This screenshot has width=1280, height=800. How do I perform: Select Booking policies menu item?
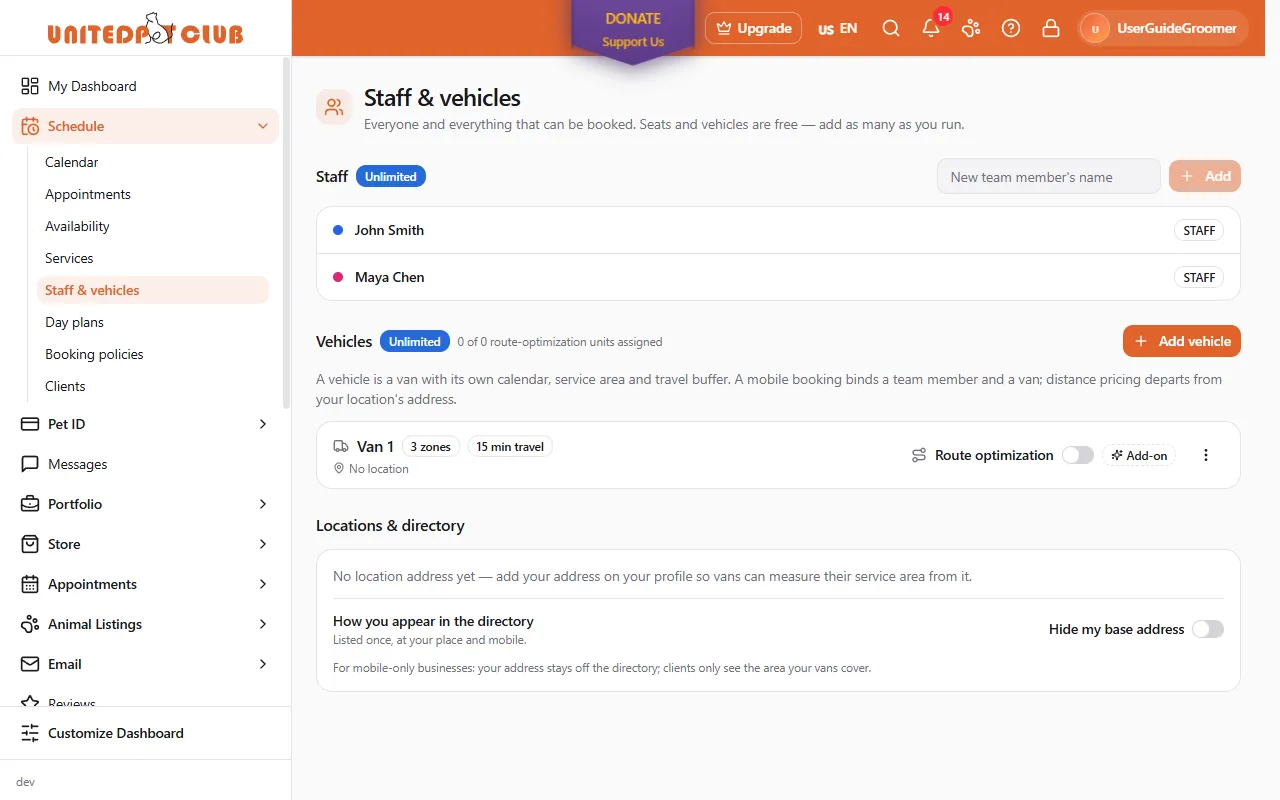coord(94,354)
